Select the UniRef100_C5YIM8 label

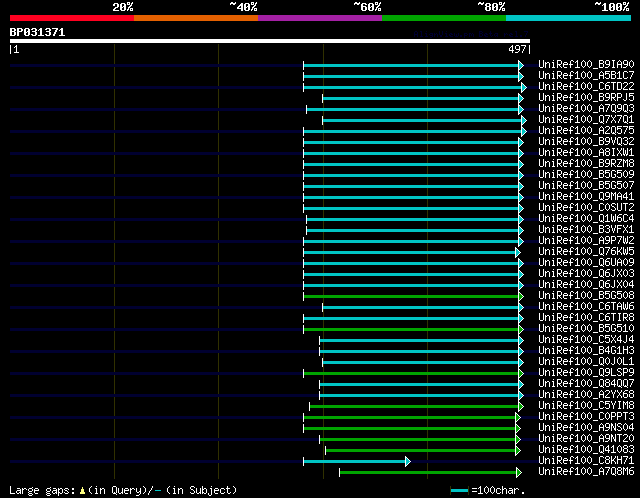586,406
